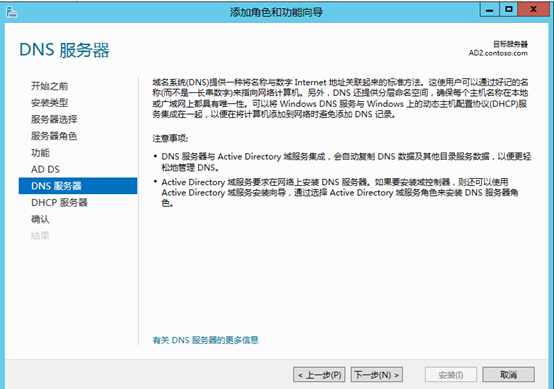554x389 pixels.
Task: Click the 上一步(P) button
Action: pos(319,375)
